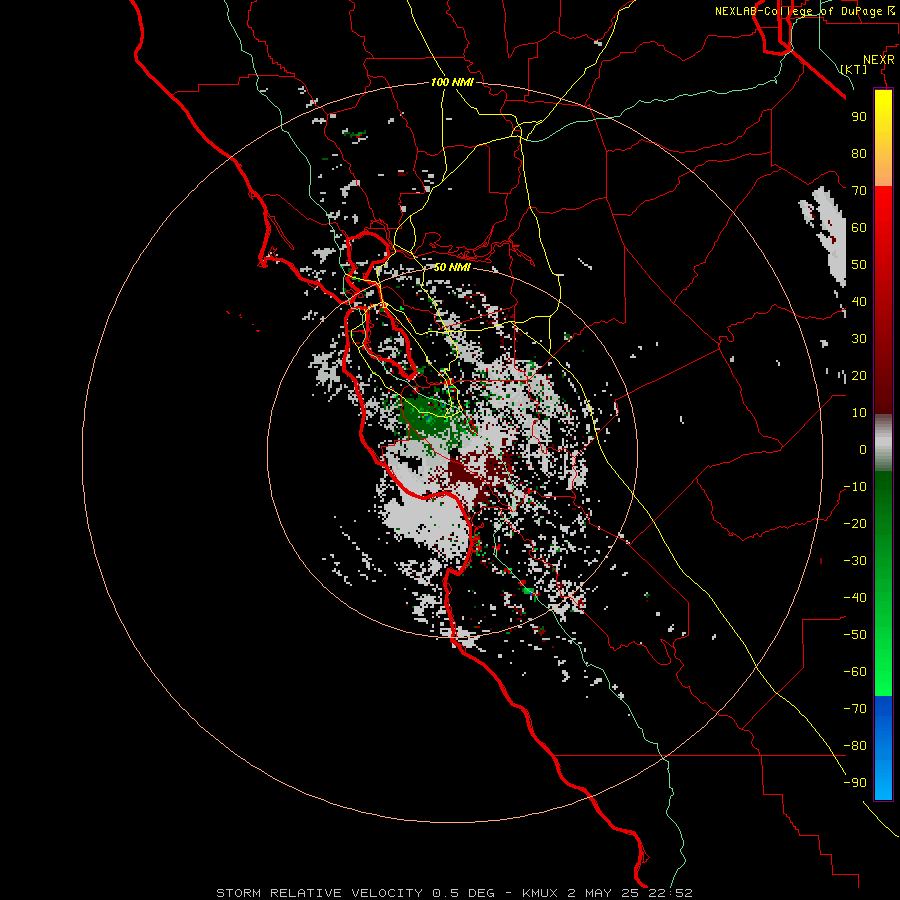Viewport: 900px width, 900px height.
Task: Click the 0 value on velocity scale
Action: click(x=863, y=449)
